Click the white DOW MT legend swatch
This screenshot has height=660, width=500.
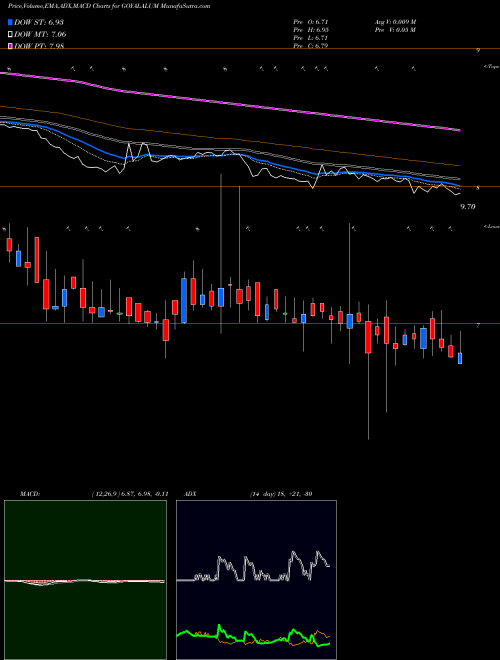[x=10, y=34]
